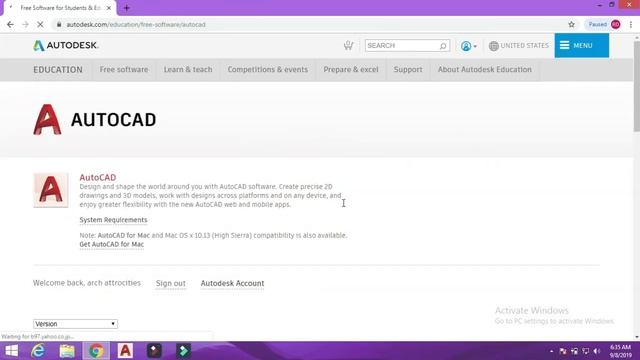
Task: Click the browser forward arrow
Action: coord(25,24)
